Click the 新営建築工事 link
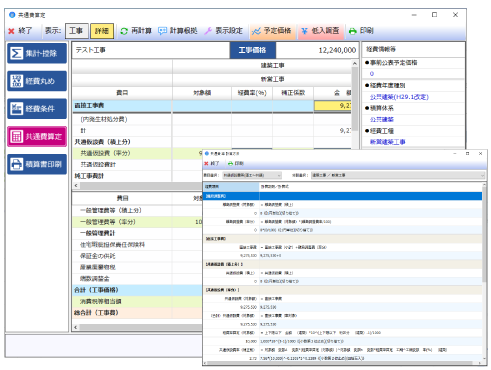 coord(388,142)
